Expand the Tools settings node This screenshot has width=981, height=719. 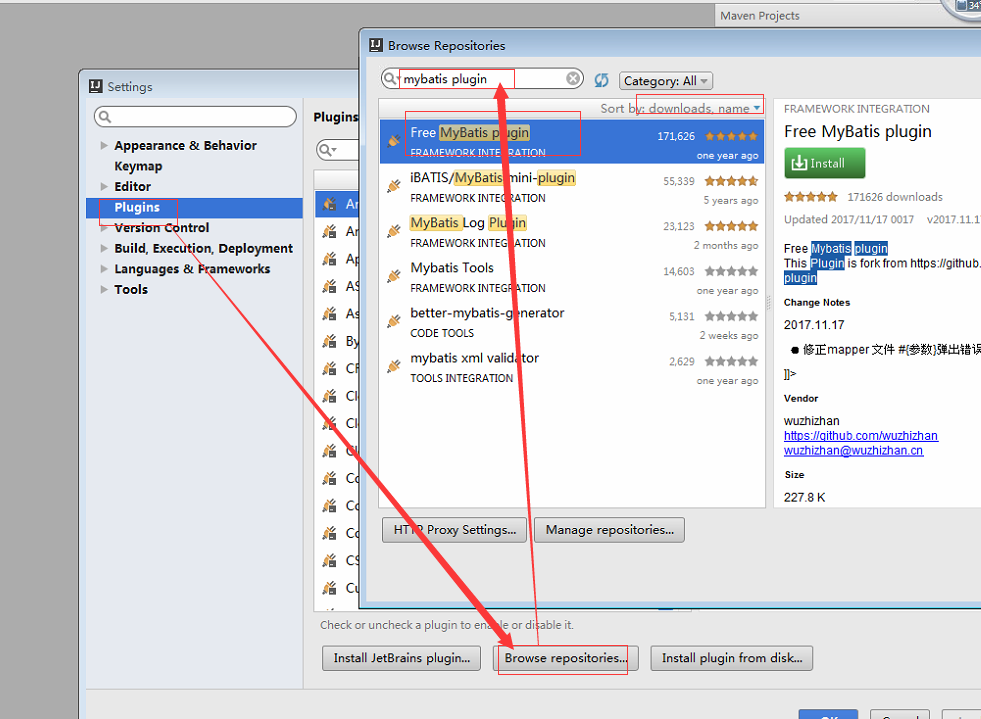[104, 290]
